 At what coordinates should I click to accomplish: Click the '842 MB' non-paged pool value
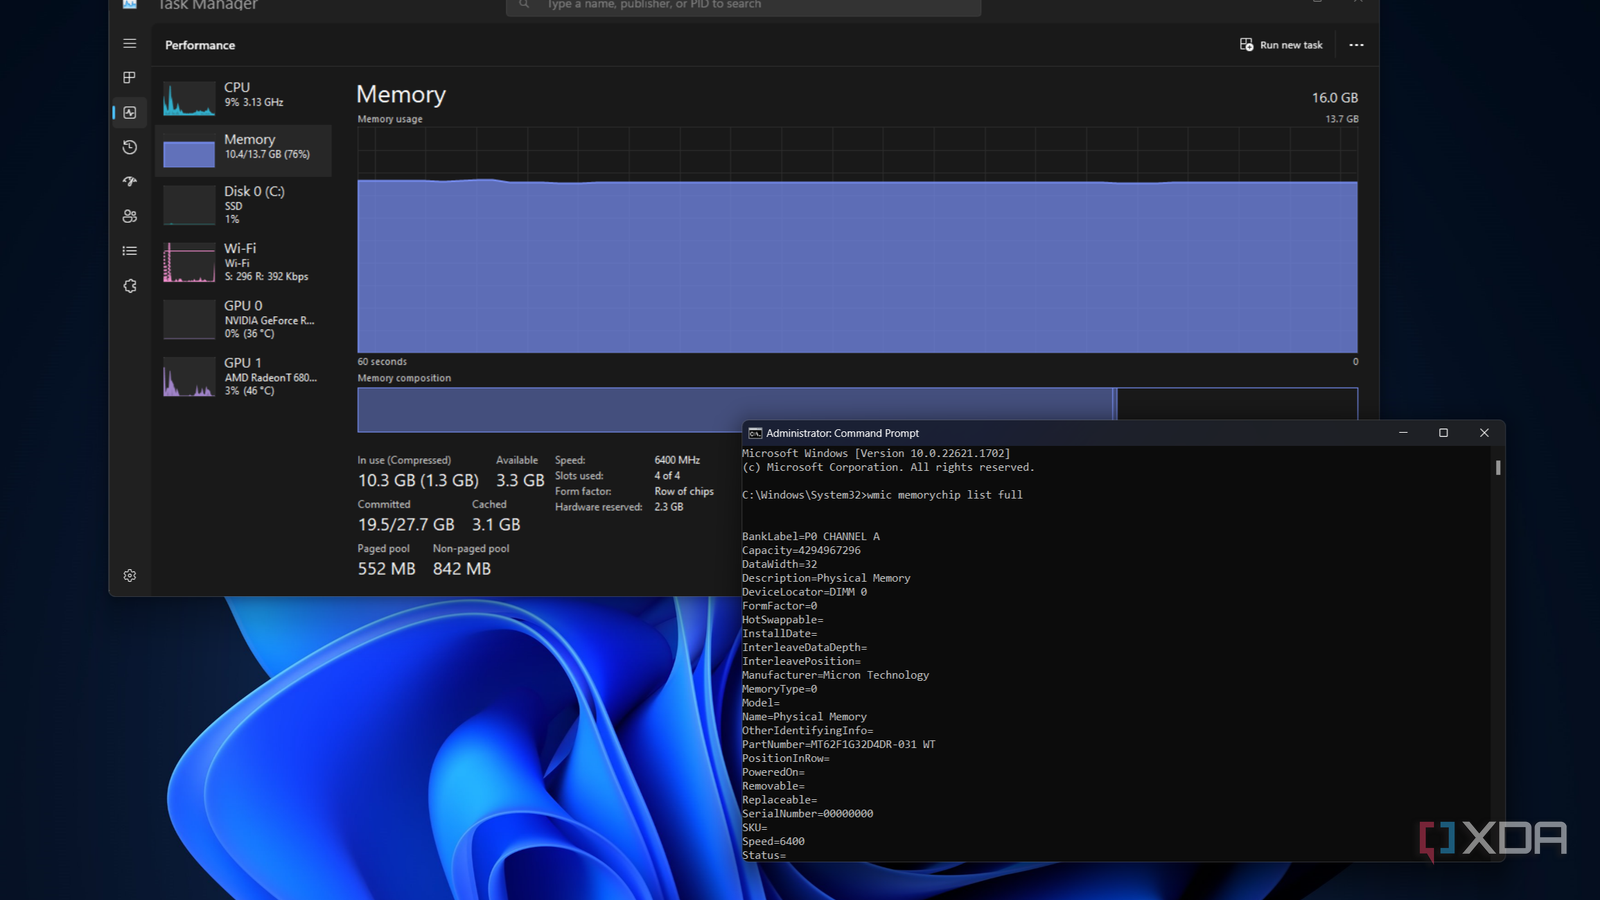(x=462, y=569)
